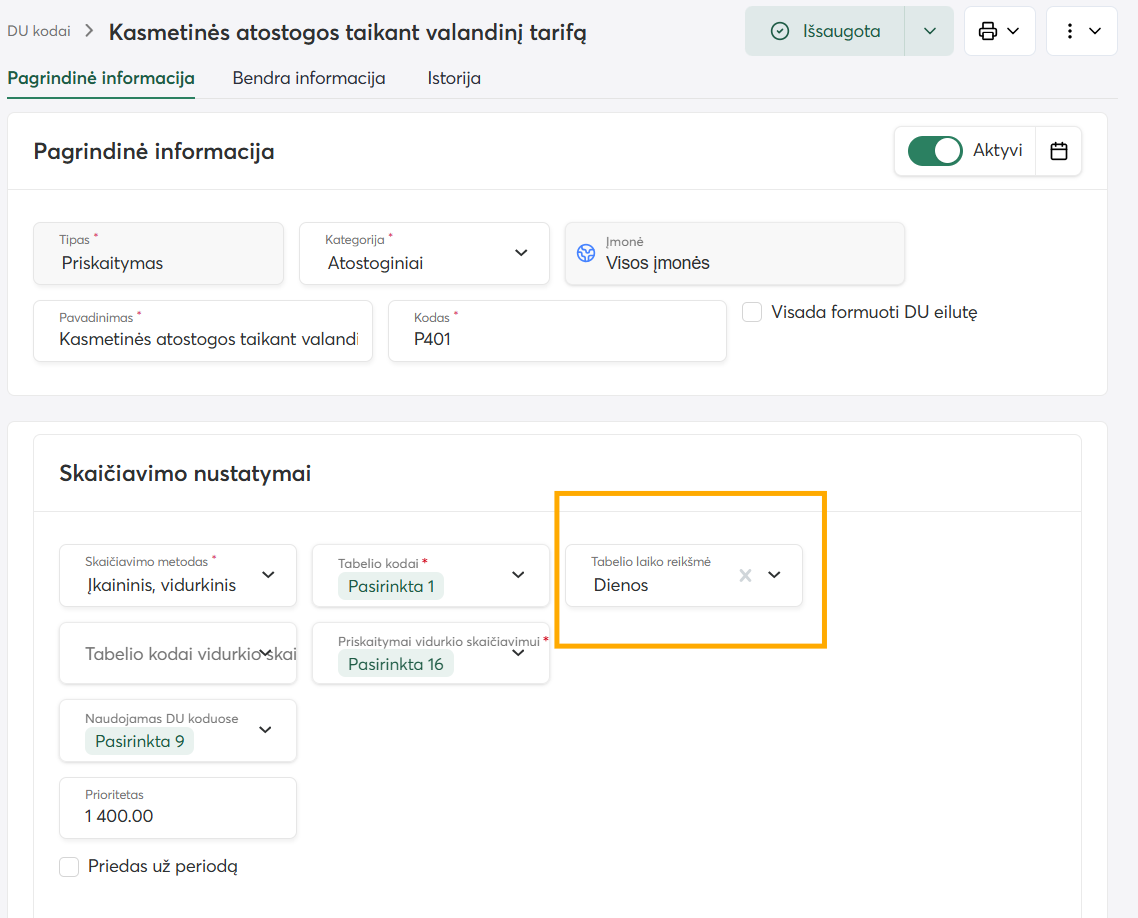Open the Tabelio laiko reikšmė dropdown arrow
The height and width of the screenshot is (918, 1138).
pyautogui.click(x=774, y=575)
